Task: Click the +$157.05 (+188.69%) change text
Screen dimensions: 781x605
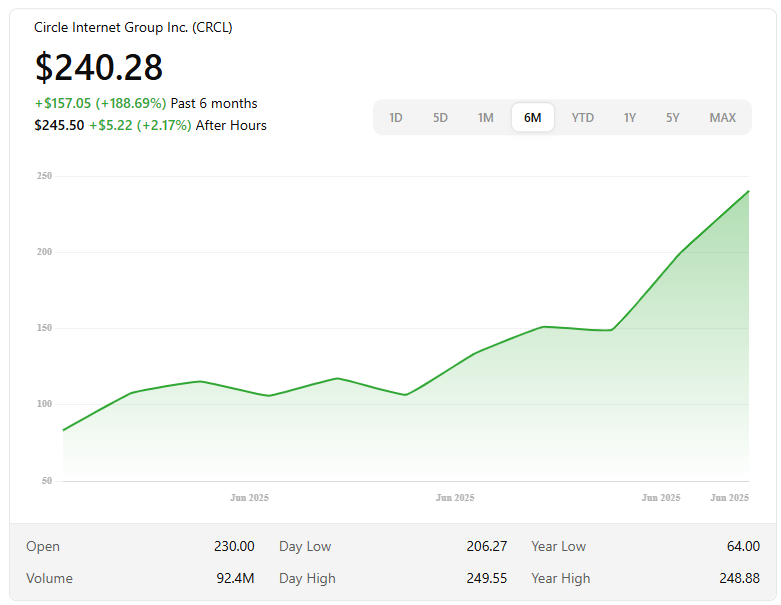Action: (x=100, y=104)
